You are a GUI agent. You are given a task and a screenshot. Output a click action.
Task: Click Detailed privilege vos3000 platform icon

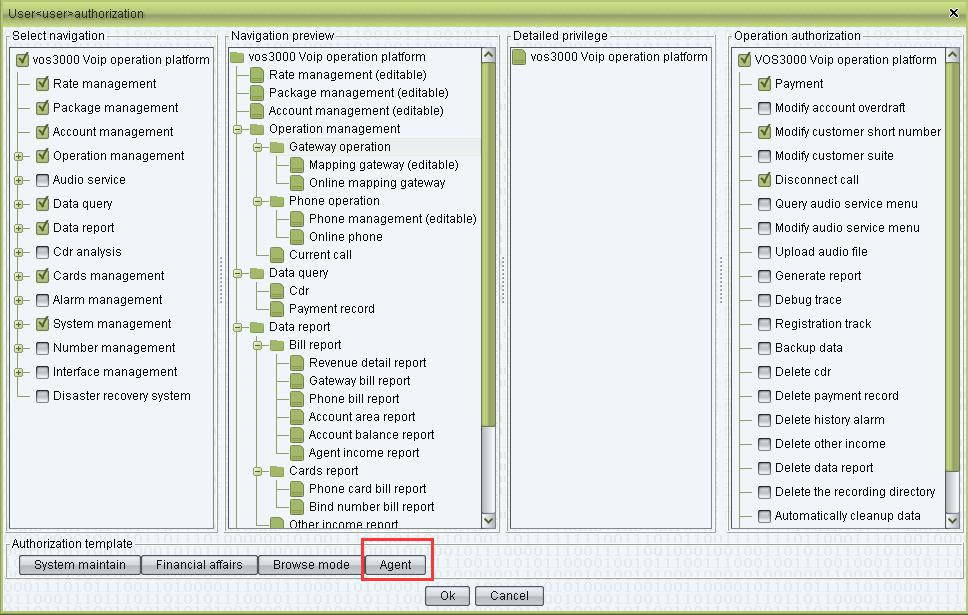(519, 57)
